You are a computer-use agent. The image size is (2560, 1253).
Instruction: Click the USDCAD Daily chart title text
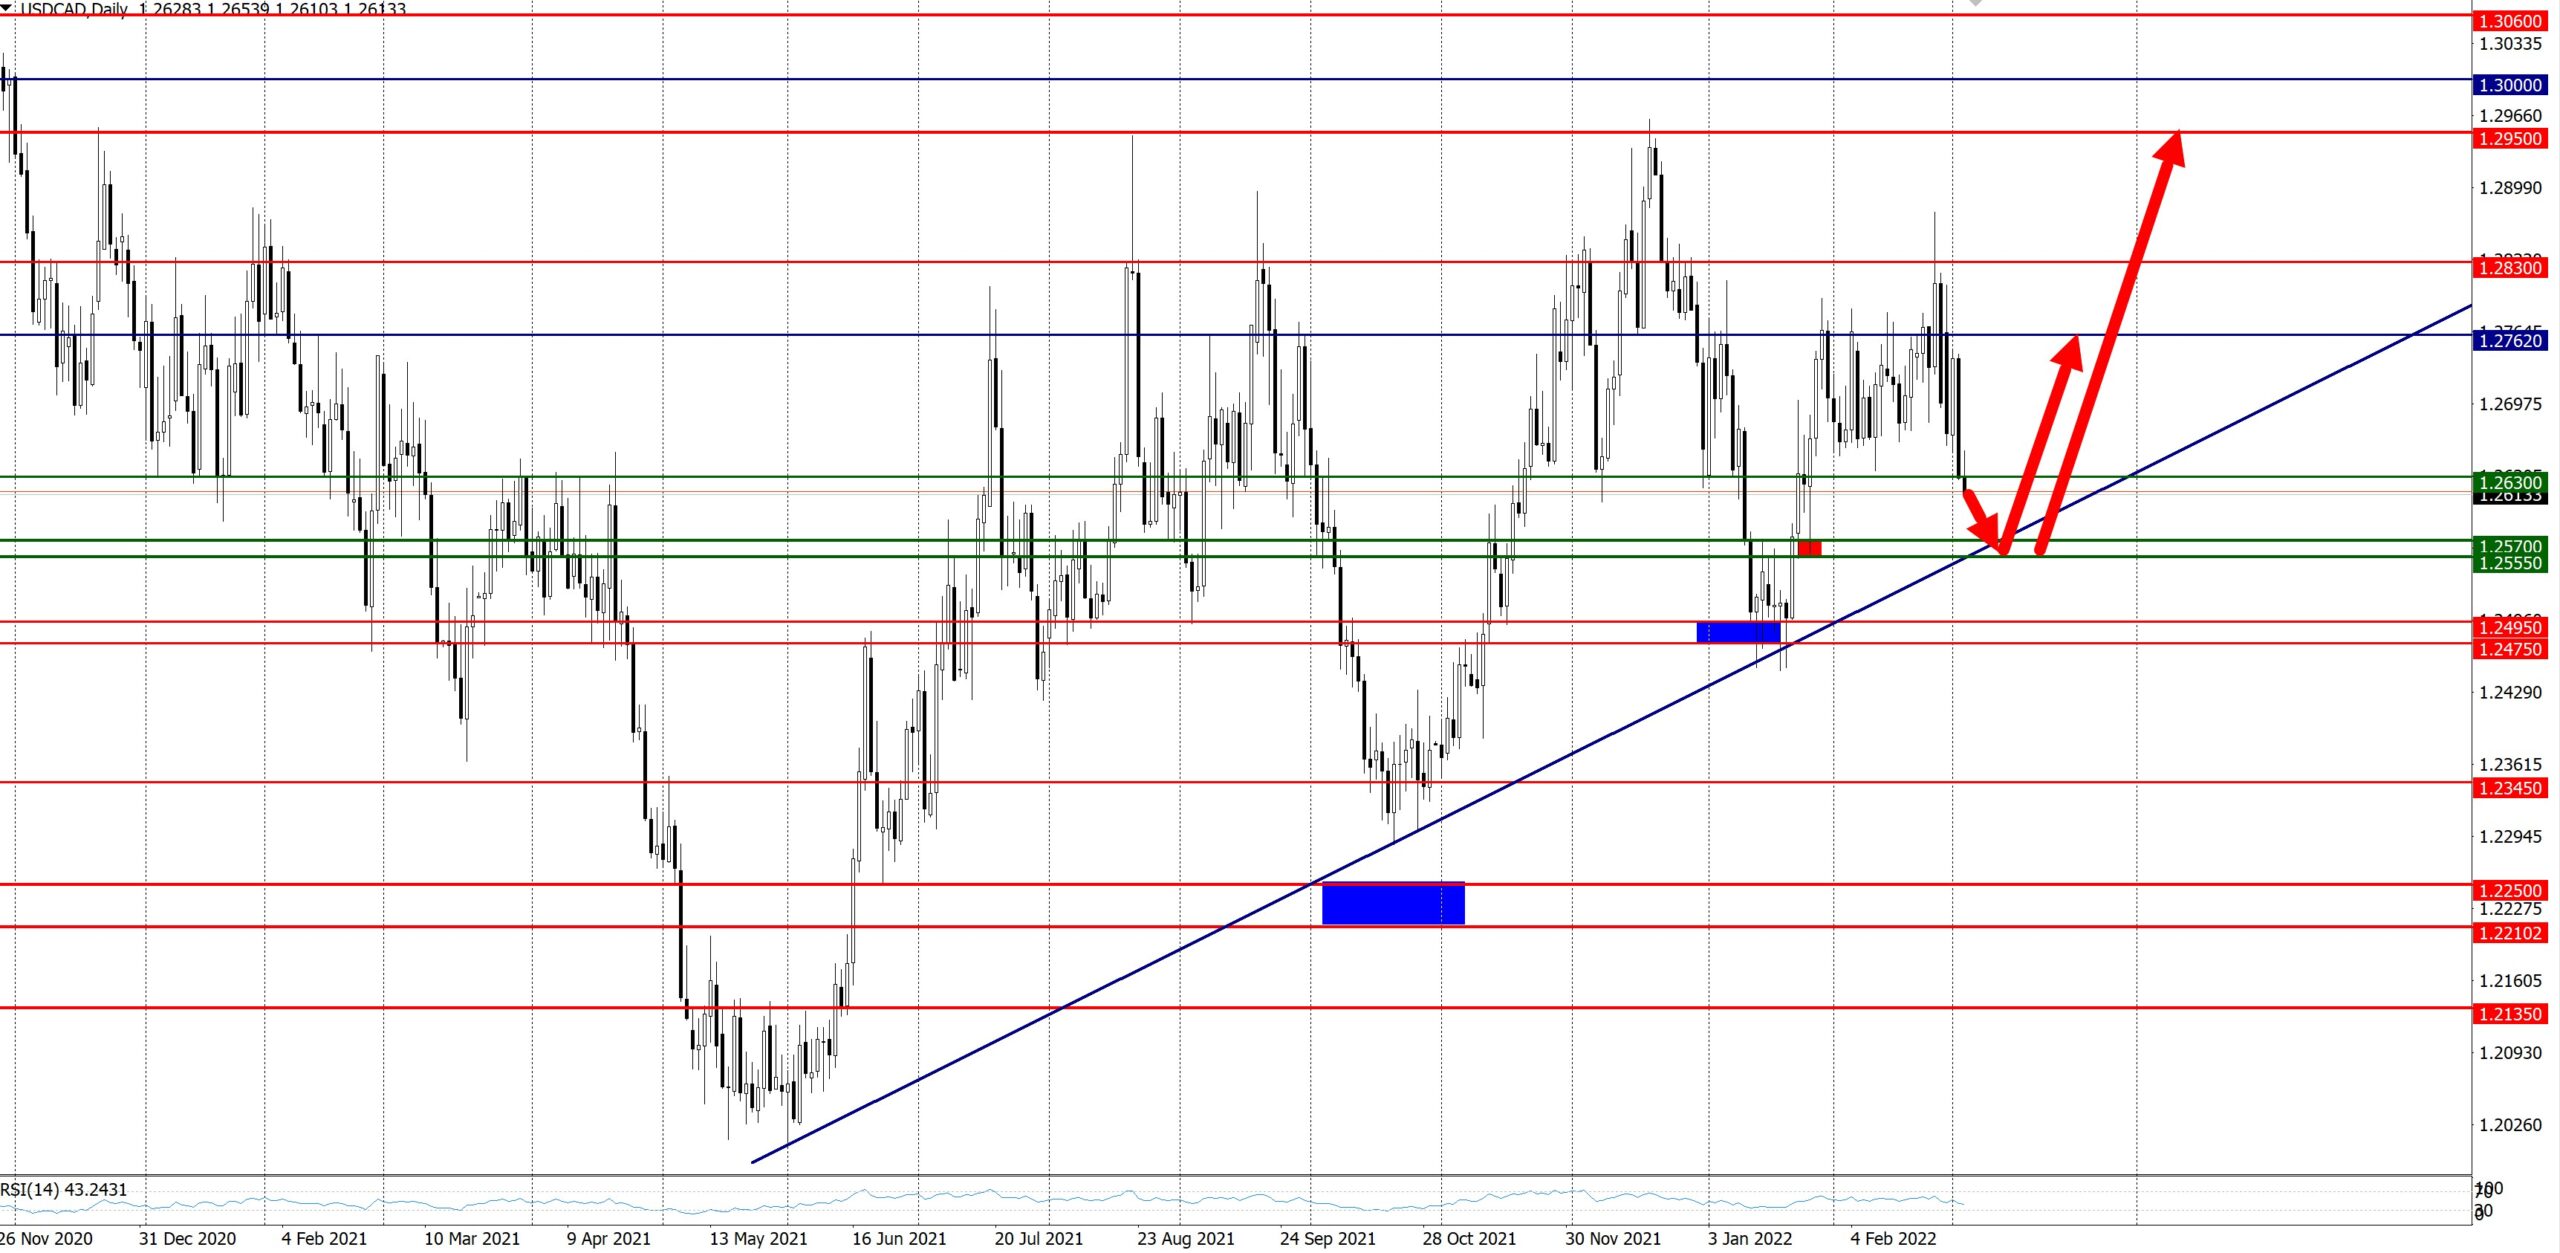click(x=75, y=9)
